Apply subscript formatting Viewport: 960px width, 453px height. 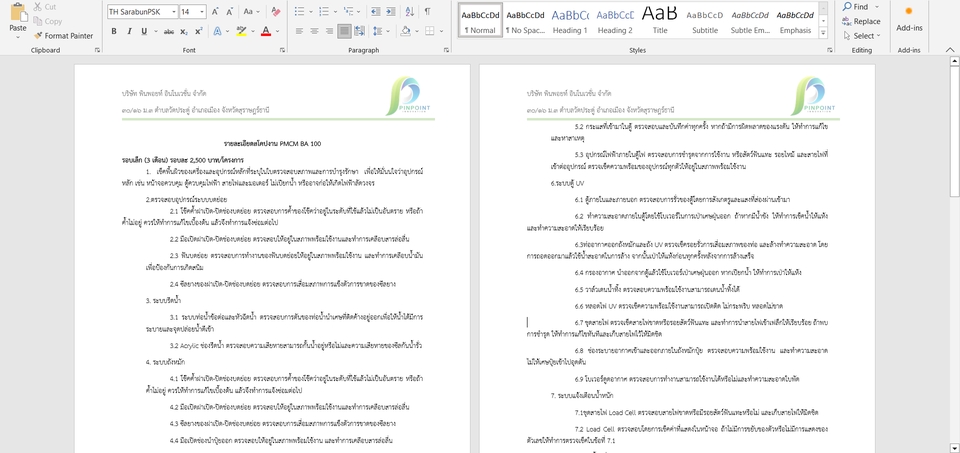pyautogui.click(x=184, y=31)
